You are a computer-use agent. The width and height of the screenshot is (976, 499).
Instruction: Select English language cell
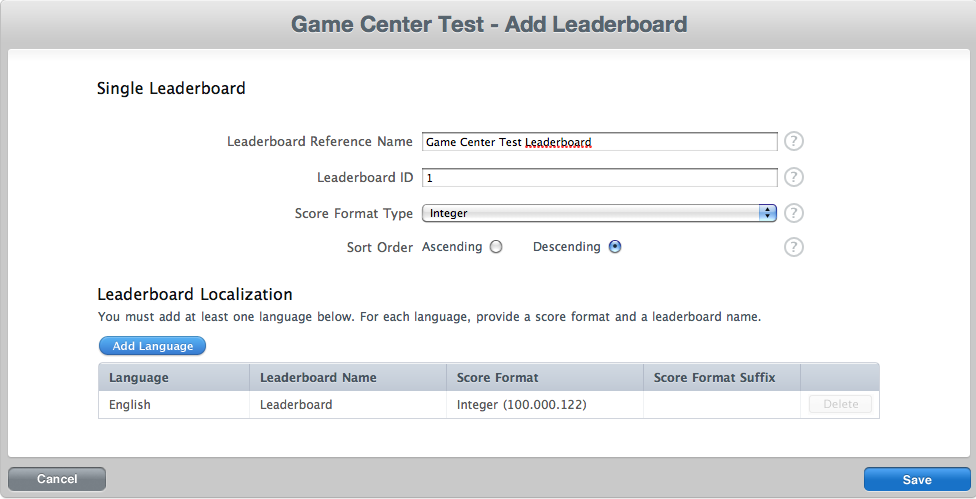174,404
